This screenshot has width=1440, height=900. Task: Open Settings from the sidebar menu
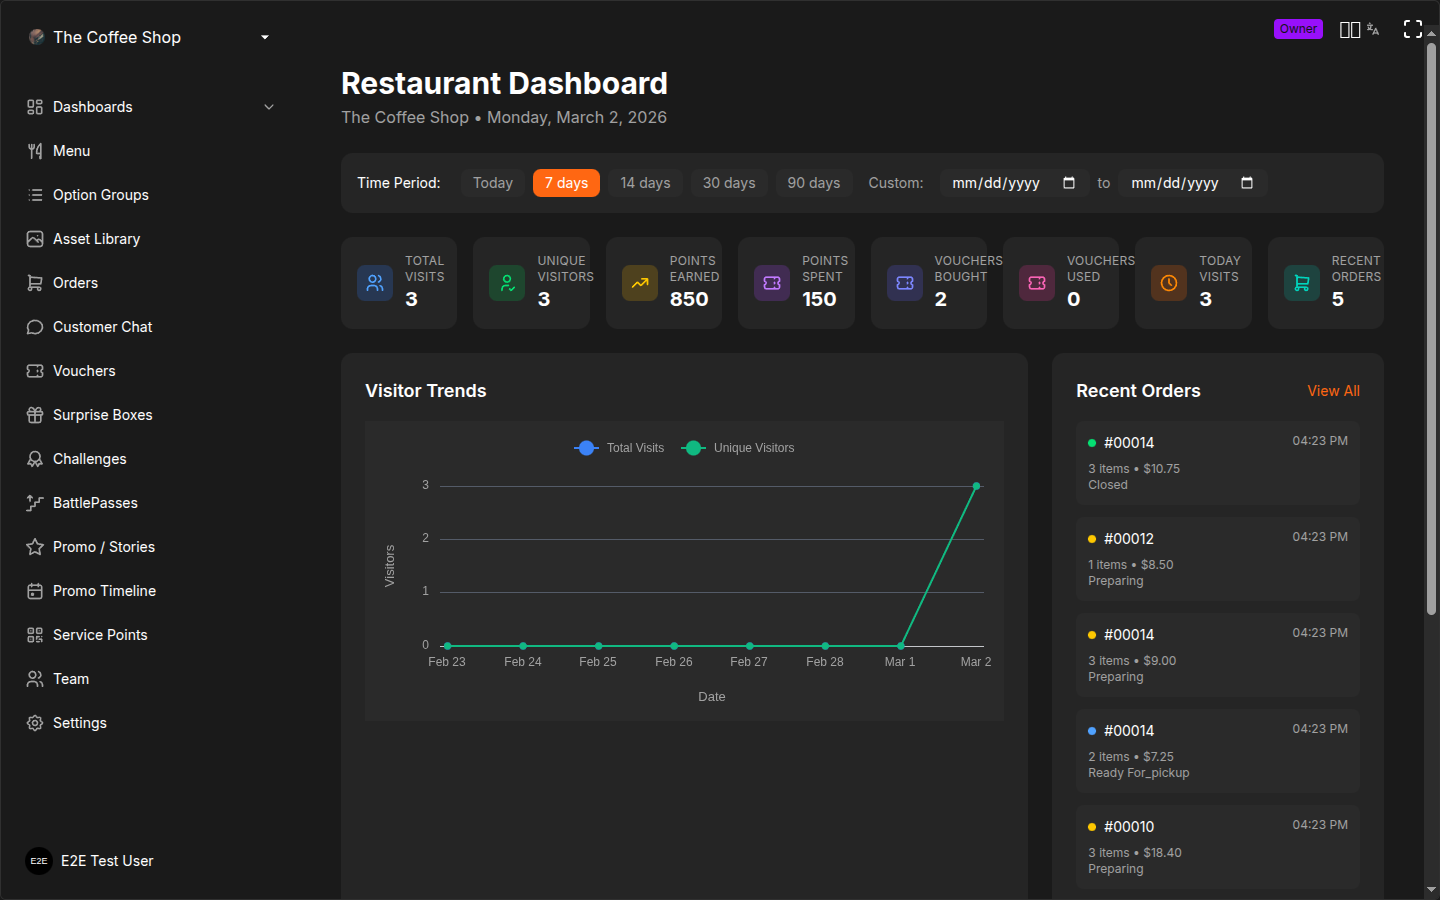(x=79, y=723)
